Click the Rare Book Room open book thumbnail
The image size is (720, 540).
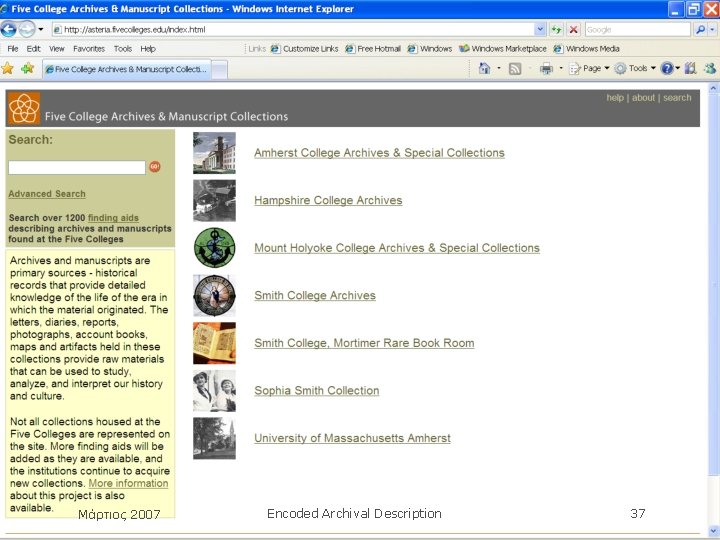(214, 343)
